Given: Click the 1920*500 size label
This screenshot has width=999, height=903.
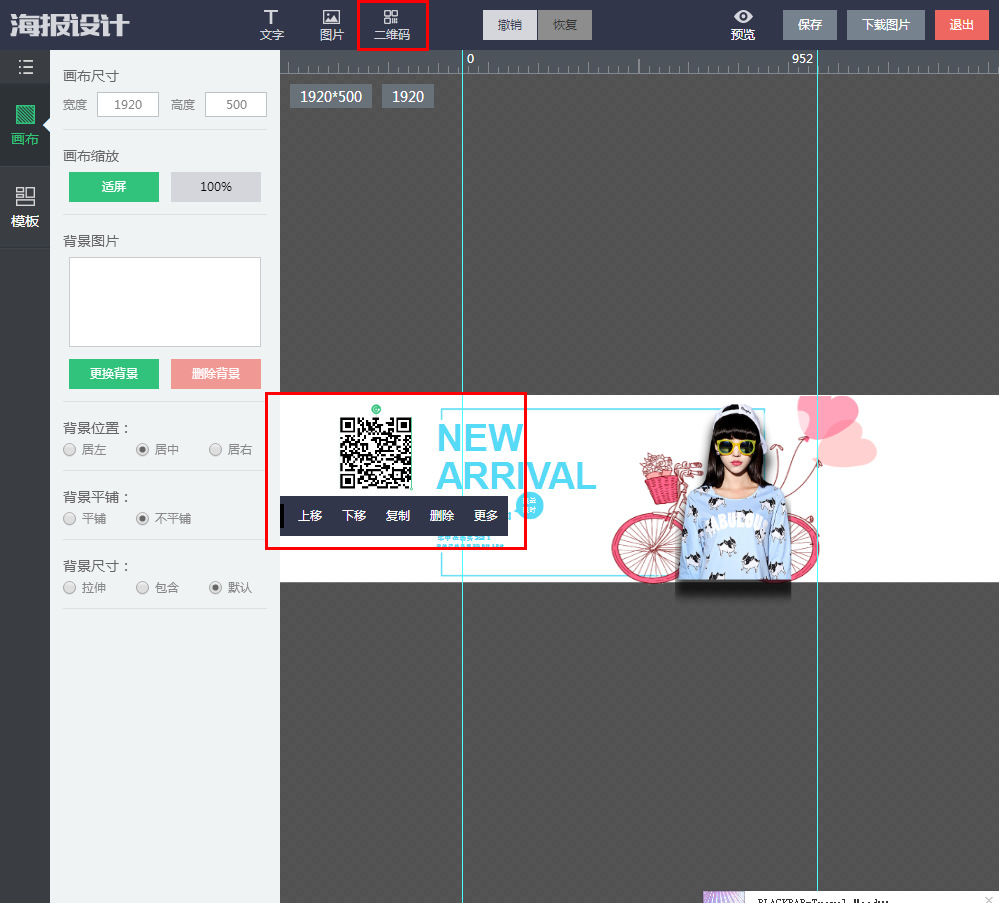Looking at the screenshot, I should 331,96.
